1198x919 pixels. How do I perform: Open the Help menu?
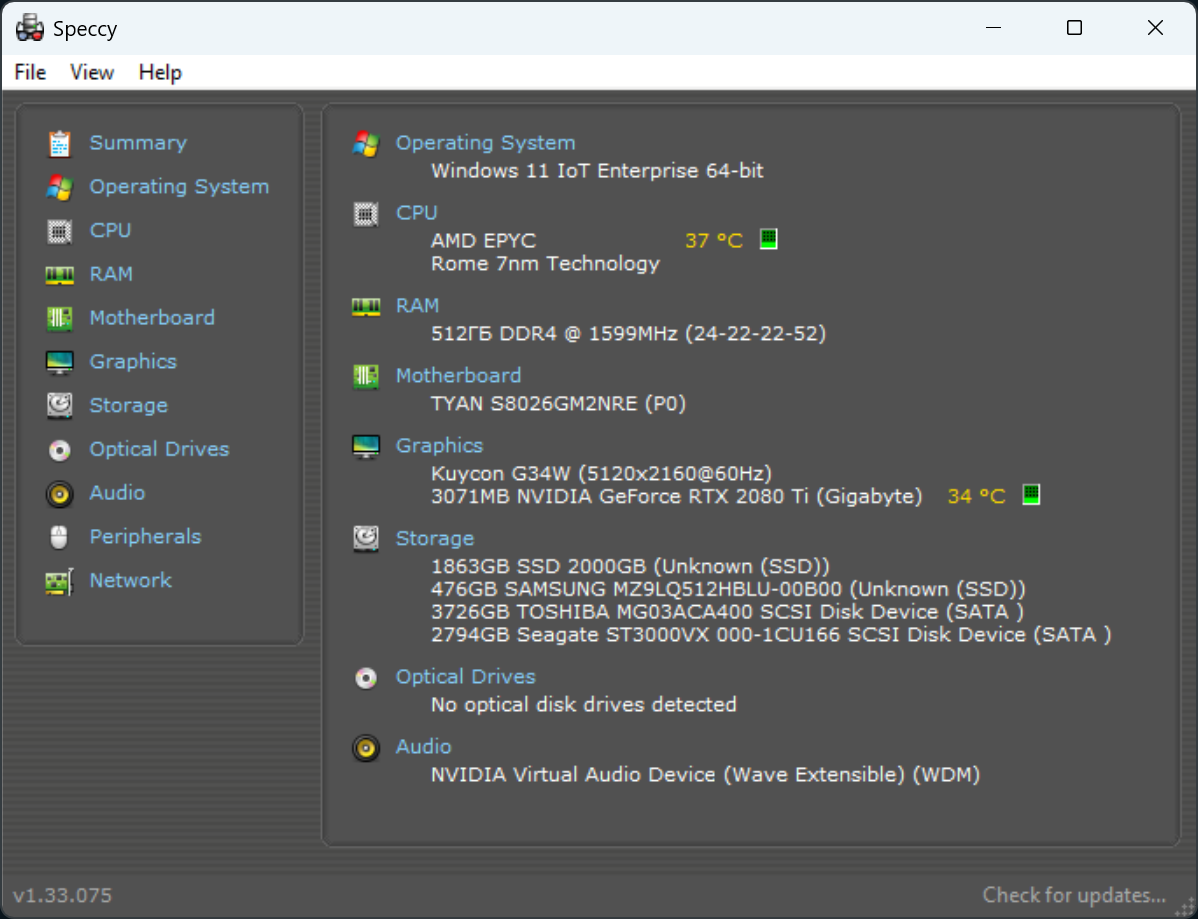pyautogui.click(x=160, y=72)
